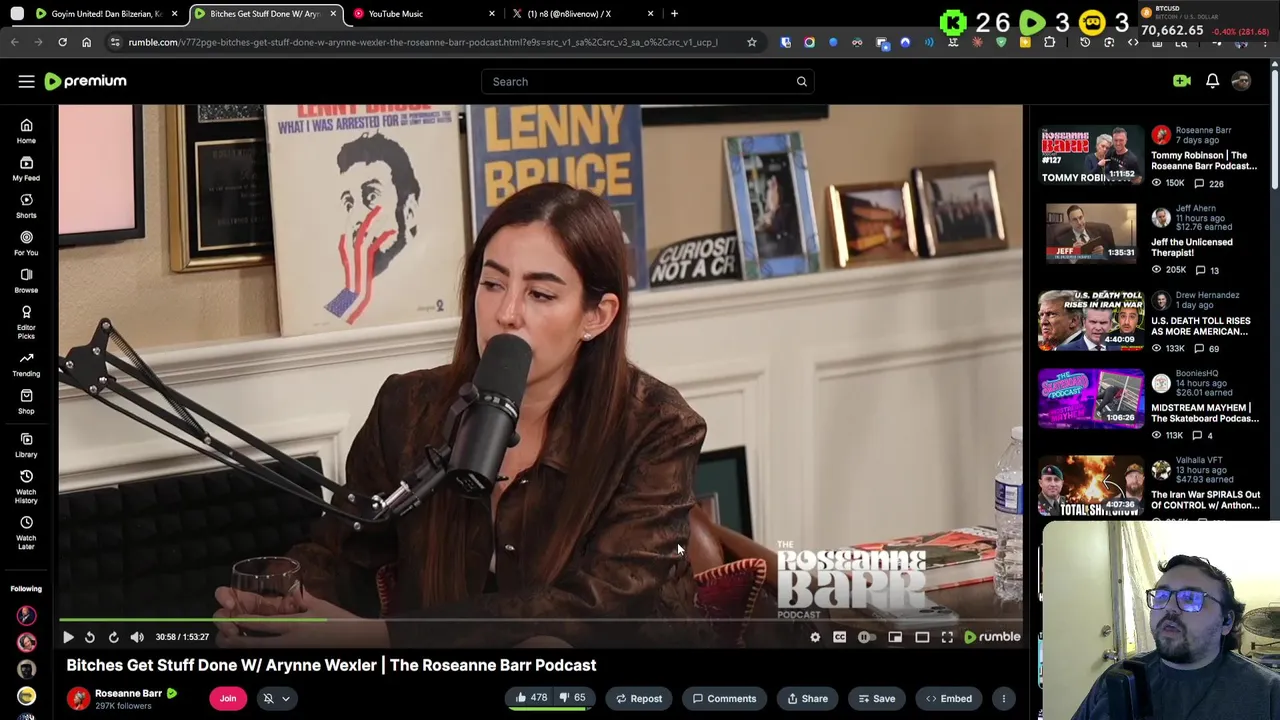The height and width of the screenshot is (720, 1280).
Task: Click the green upload video icon
Action: pyautogui.click(x=1181, y=81)
